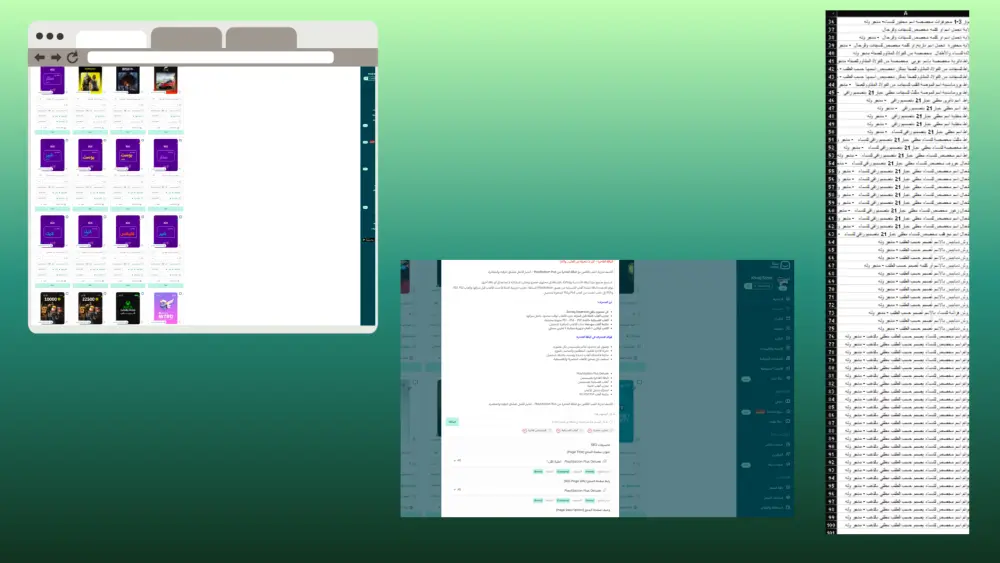Open the last gray browser tab
The image size is (1000, 563).
click(x=261, y=38)
